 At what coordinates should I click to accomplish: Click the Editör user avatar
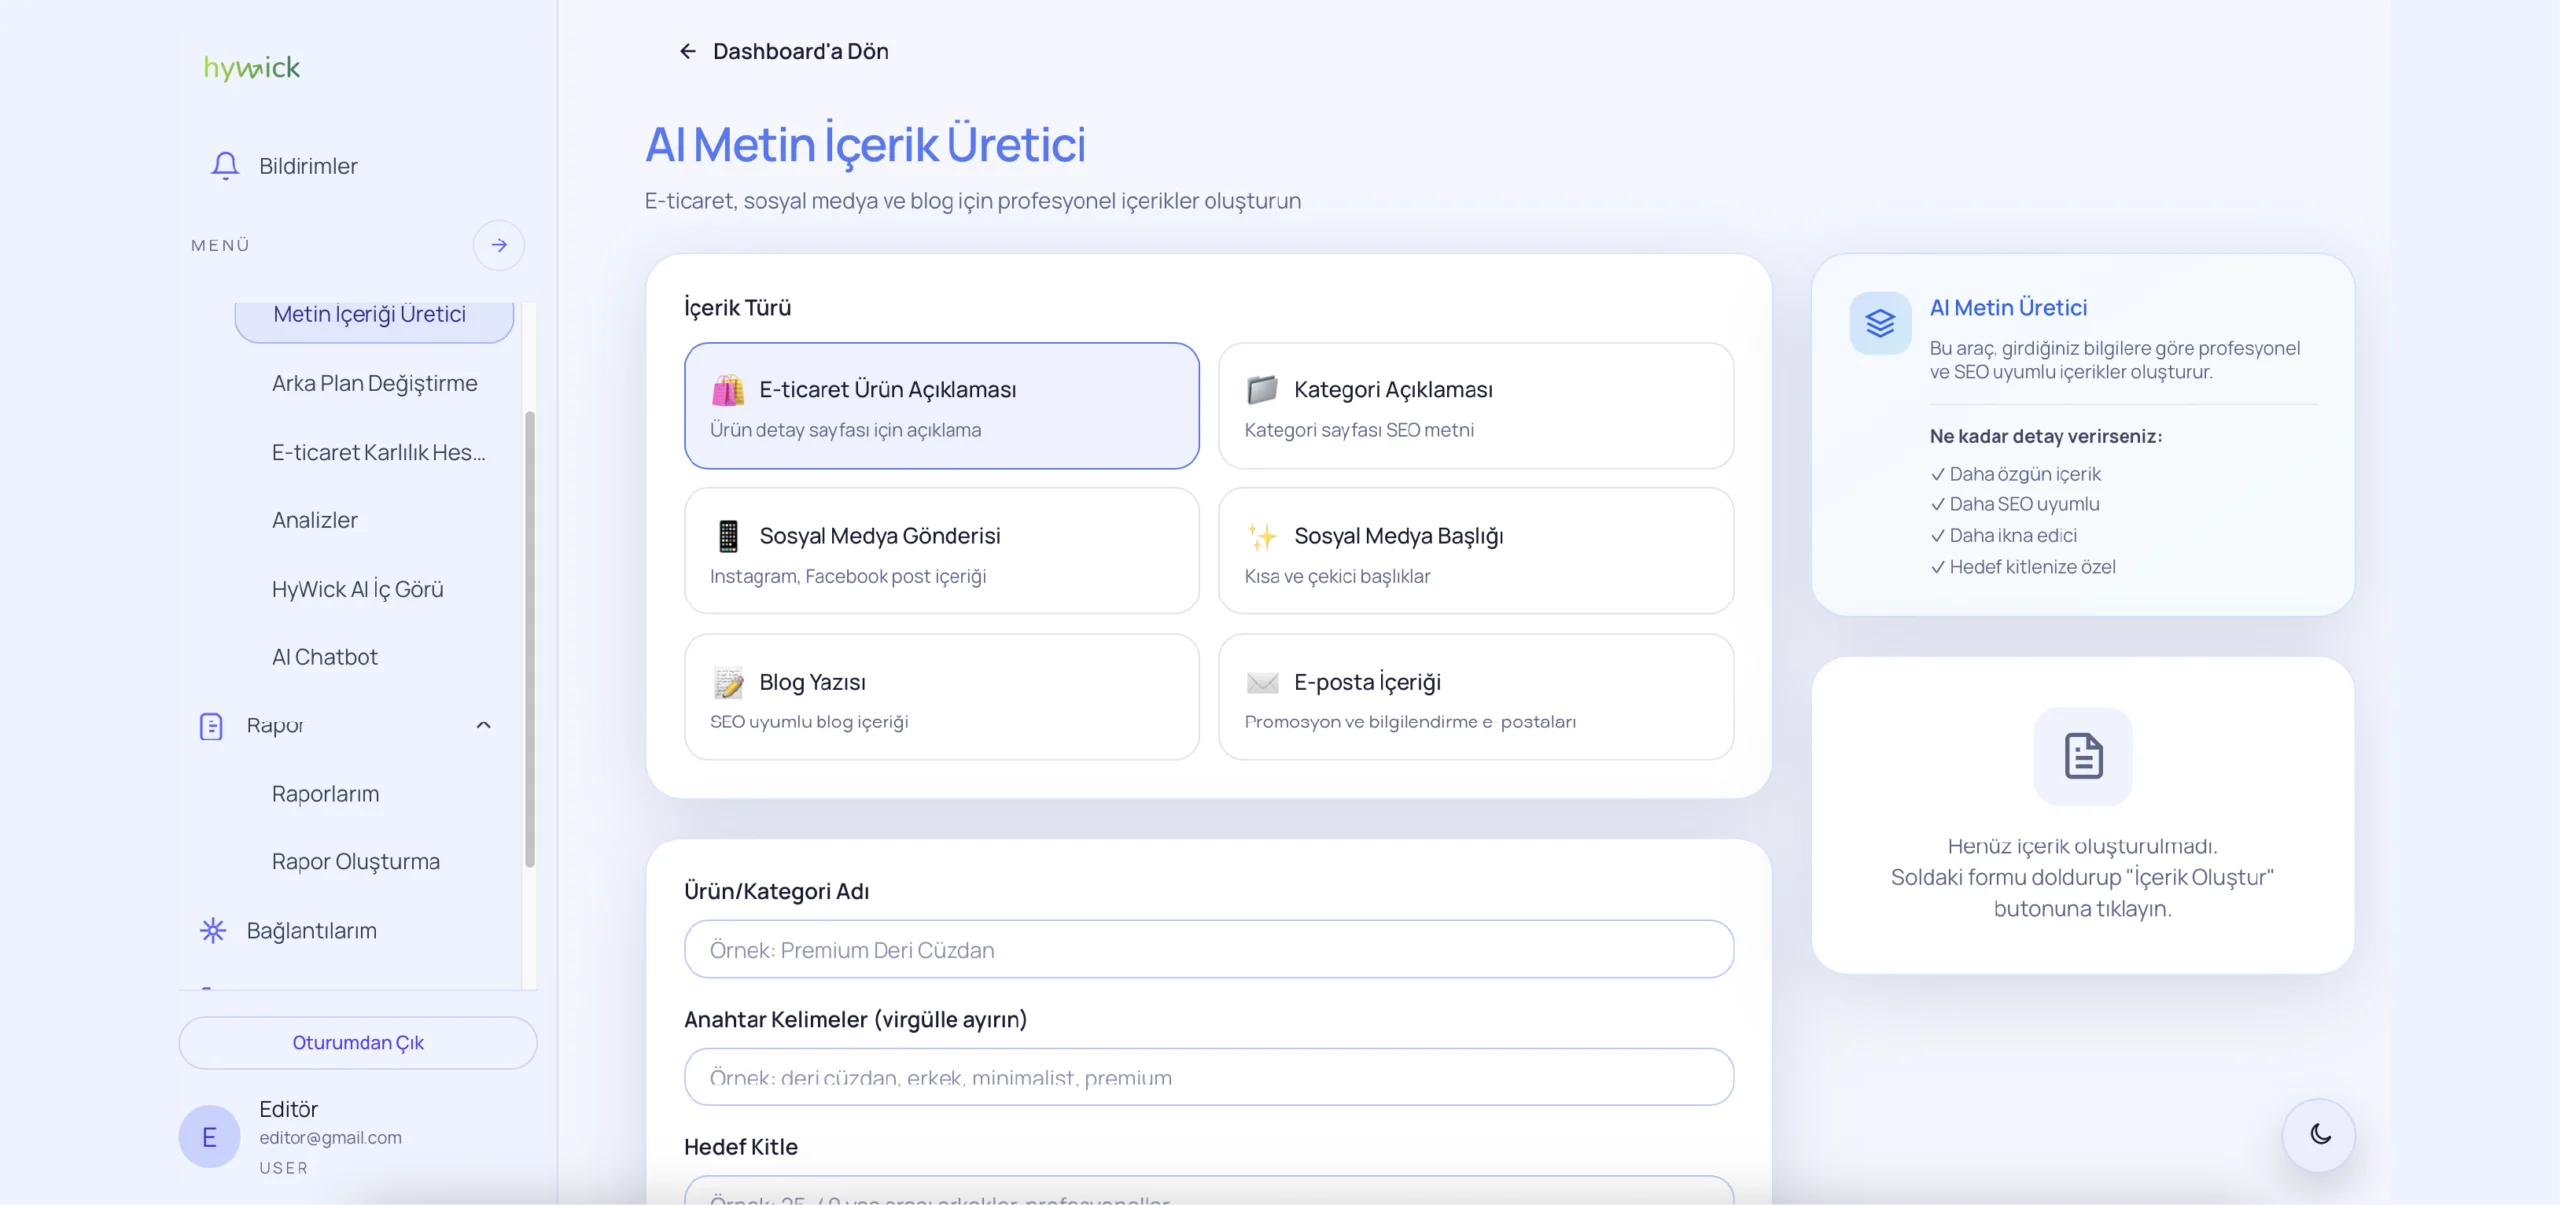(209, 1137)
